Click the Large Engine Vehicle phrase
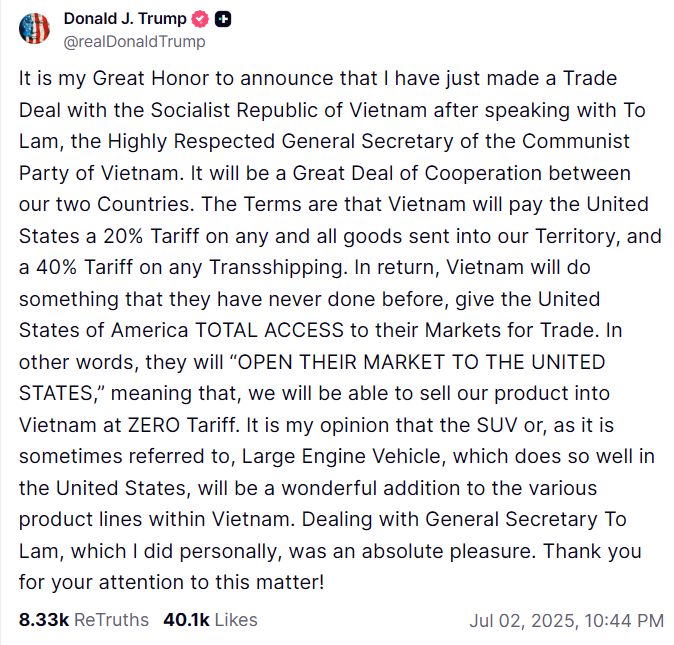Viewport: 674px width, 645px height. click(342, 456)
